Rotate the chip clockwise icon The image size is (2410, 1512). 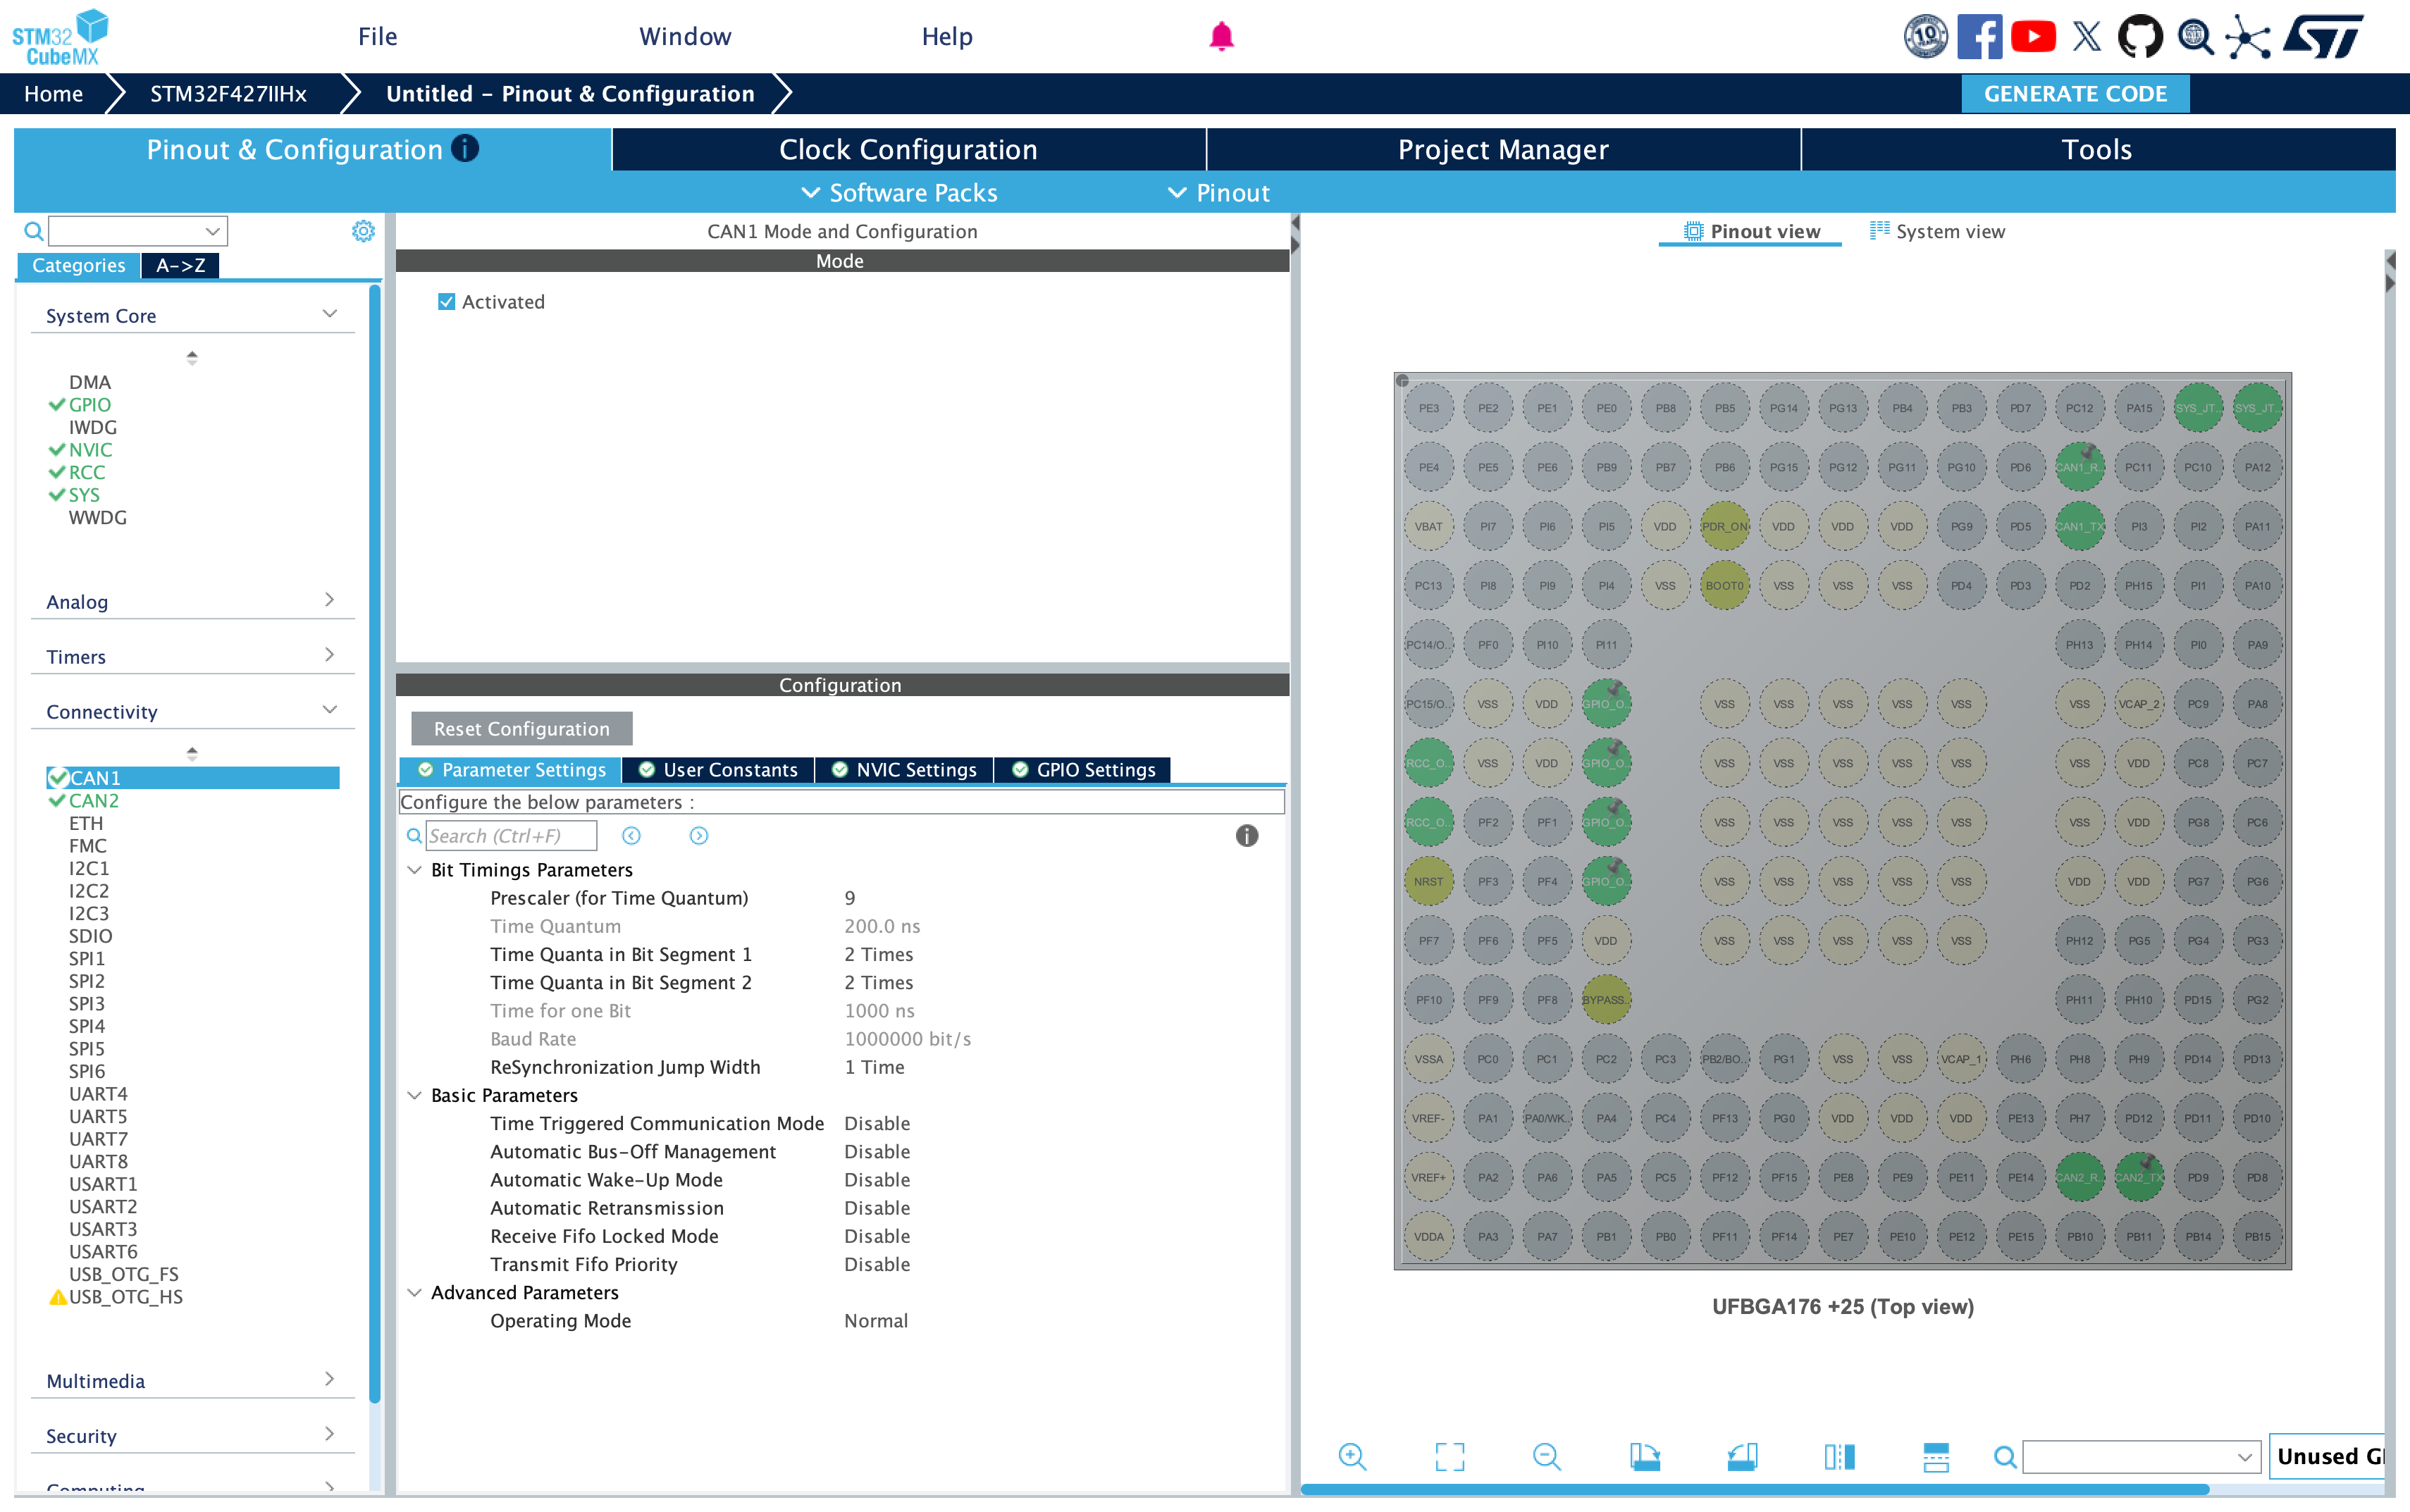click(x=1644, y=1456)
